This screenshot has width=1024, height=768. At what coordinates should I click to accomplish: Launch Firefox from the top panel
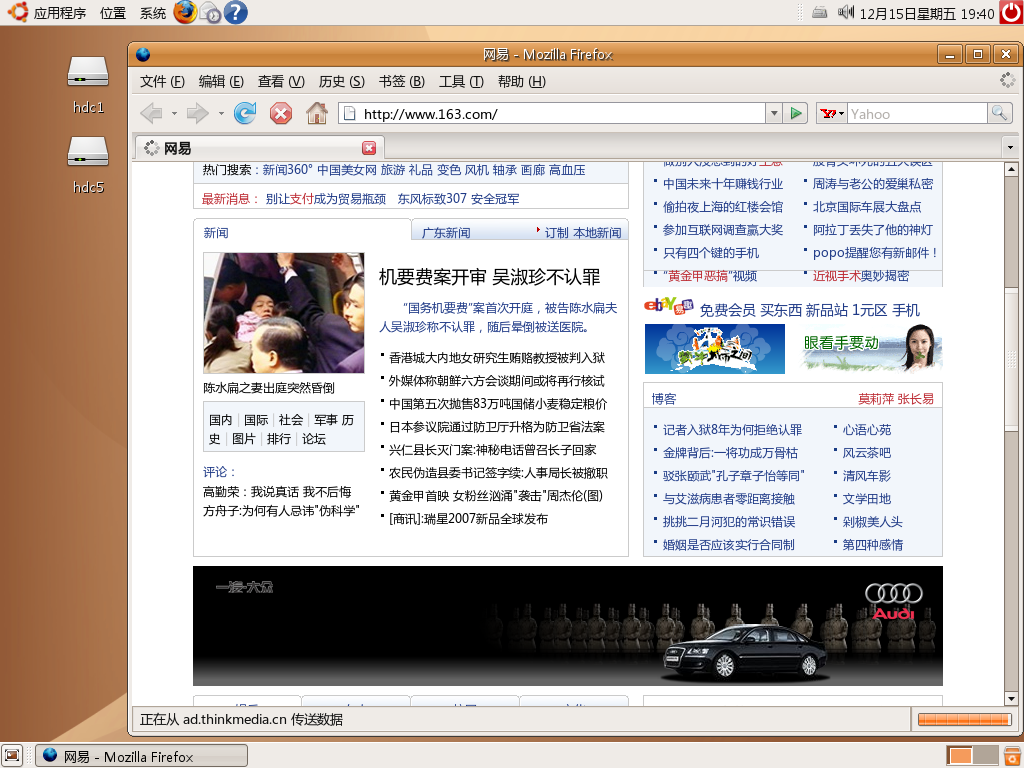185,12
